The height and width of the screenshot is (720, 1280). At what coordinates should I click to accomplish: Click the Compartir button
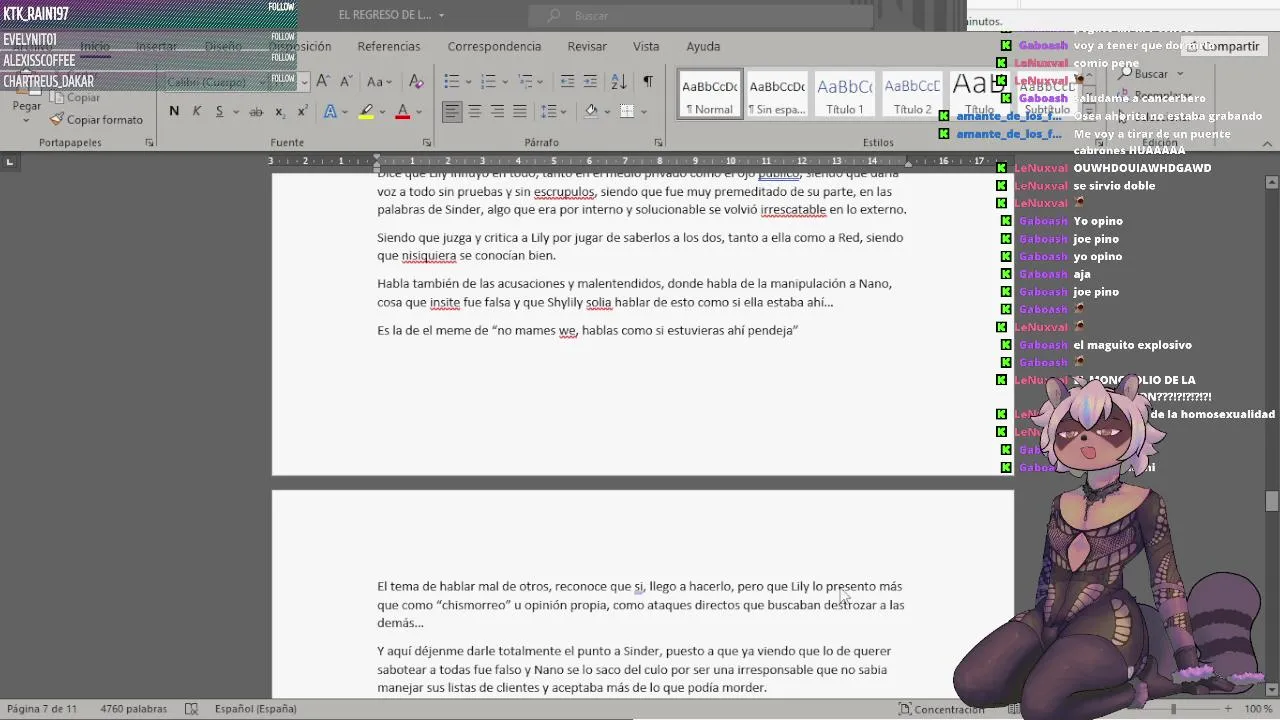point(1223,47)
